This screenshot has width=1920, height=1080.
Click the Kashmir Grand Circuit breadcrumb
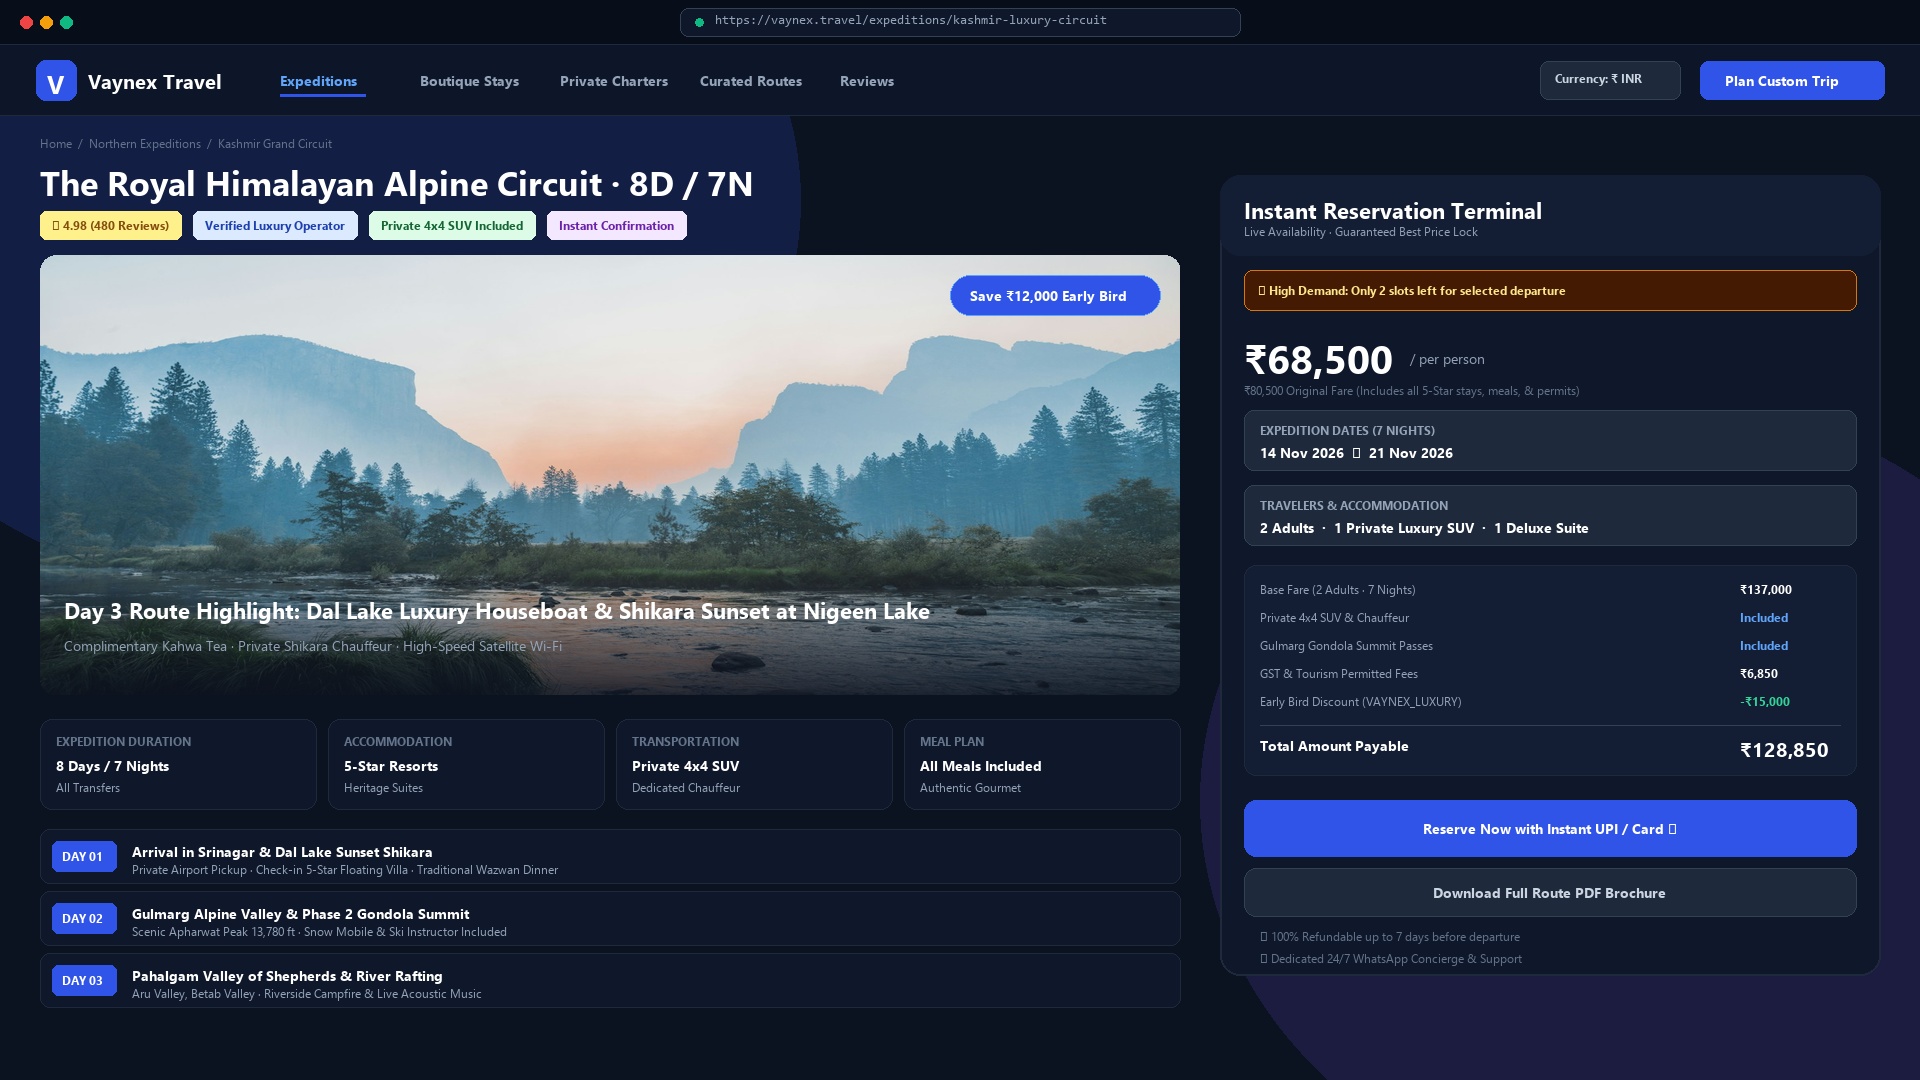click(275, 144)
